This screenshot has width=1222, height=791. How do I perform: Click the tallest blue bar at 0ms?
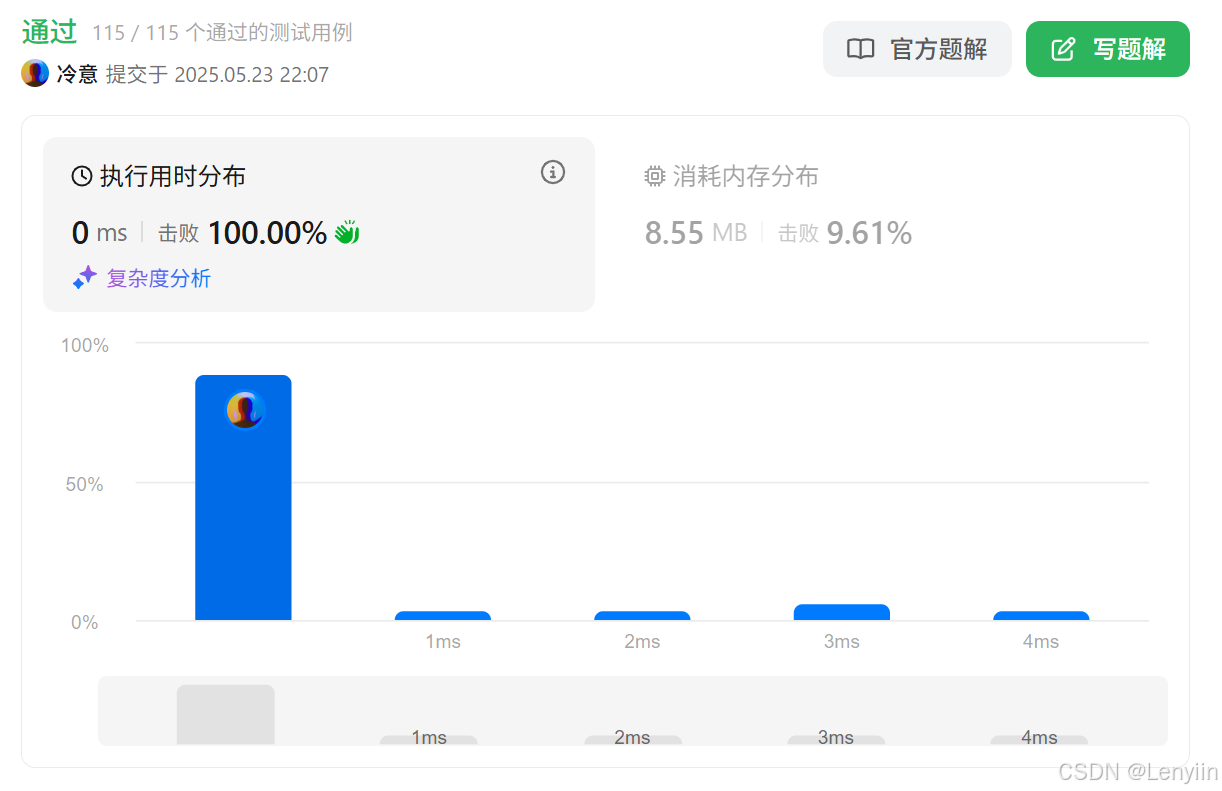243,498
